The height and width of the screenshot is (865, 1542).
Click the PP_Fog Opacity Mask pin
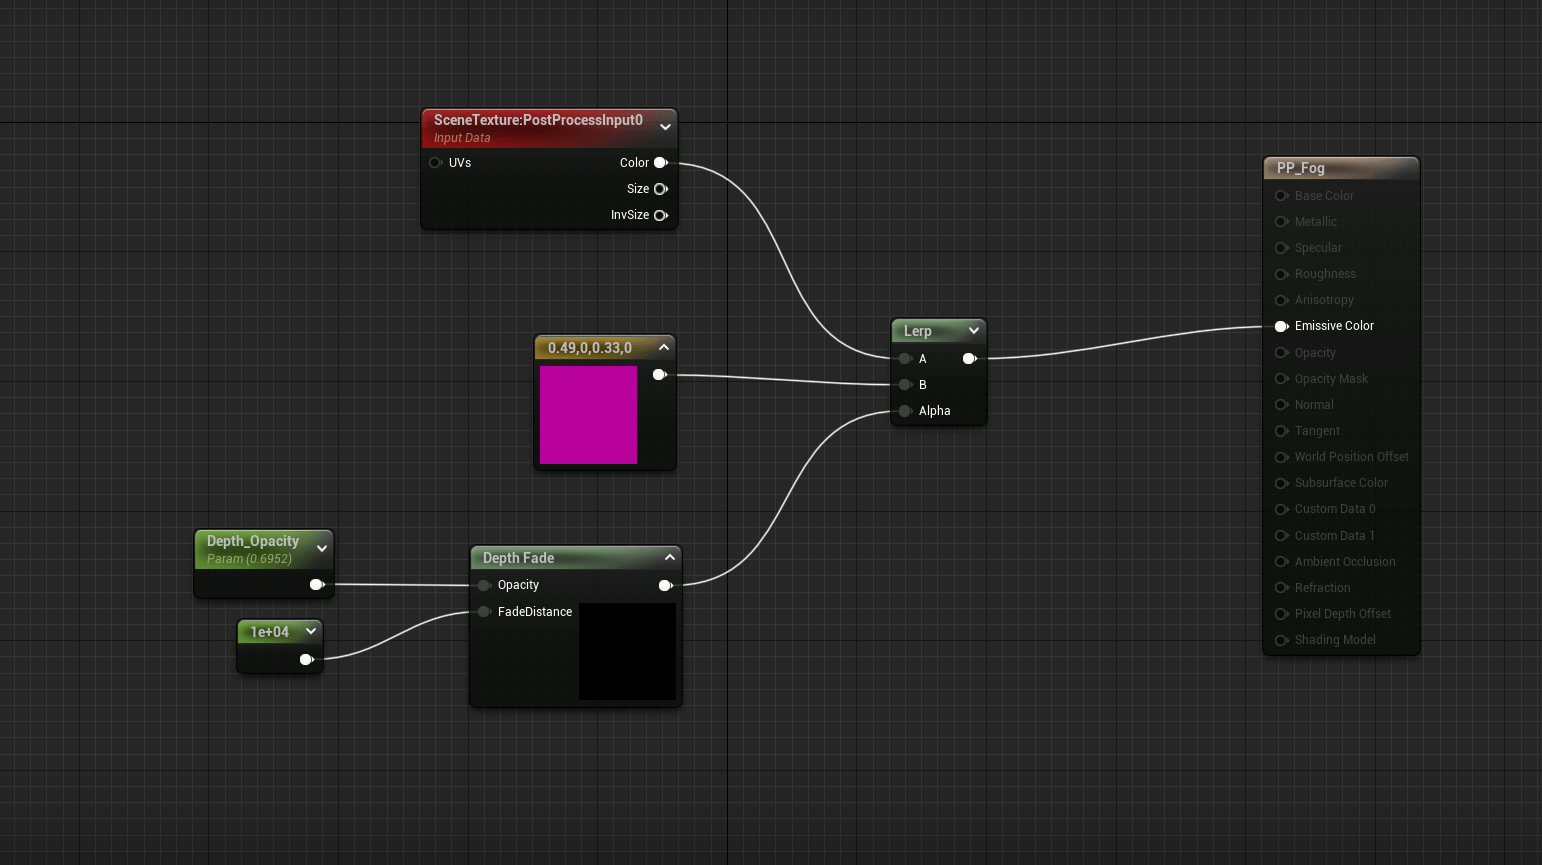pos(1281,379)
